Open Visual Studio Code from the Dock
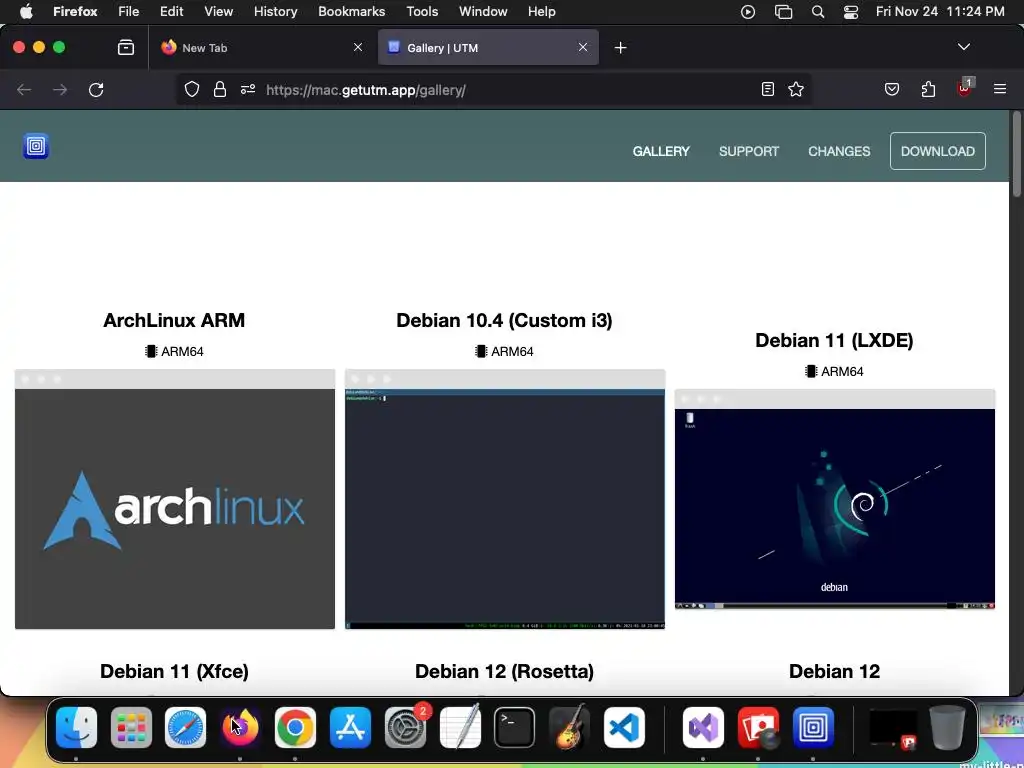1024x768 pixels. [624, 727]
